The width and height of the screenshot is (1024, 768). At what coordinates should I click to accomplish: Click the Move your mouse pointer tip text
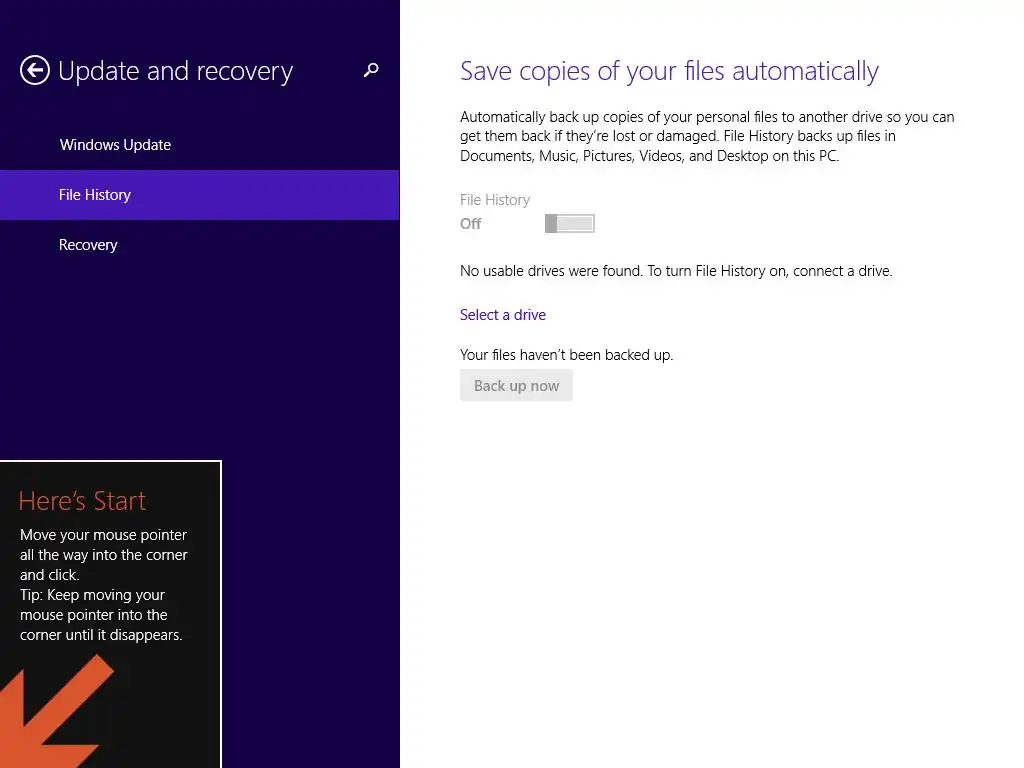pyautogui.click(x=103, y=584)
